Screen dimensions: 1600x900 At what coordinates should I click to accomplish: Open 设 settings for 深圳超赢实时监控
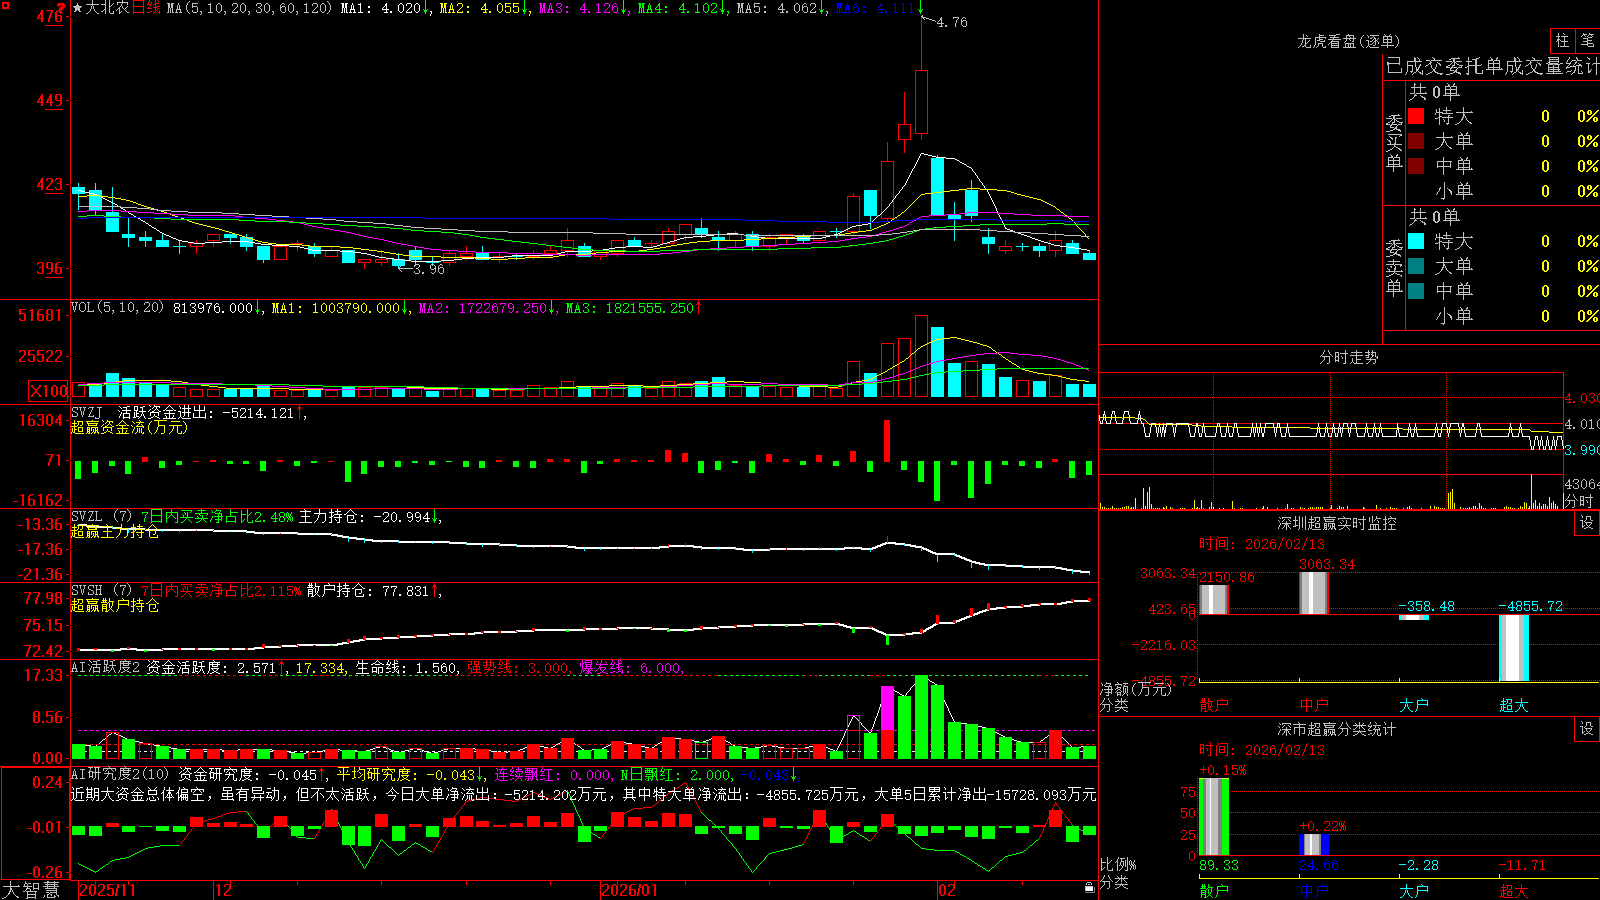click(x=1586, y=523)
